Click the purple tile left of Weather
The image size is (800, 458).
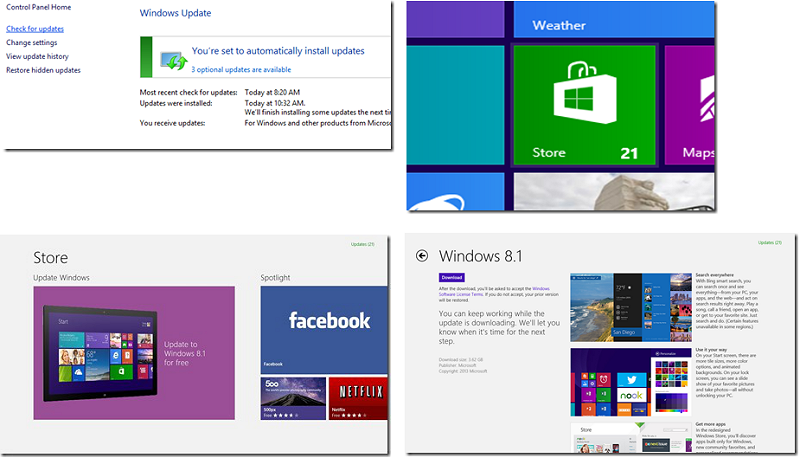(455, 19)
